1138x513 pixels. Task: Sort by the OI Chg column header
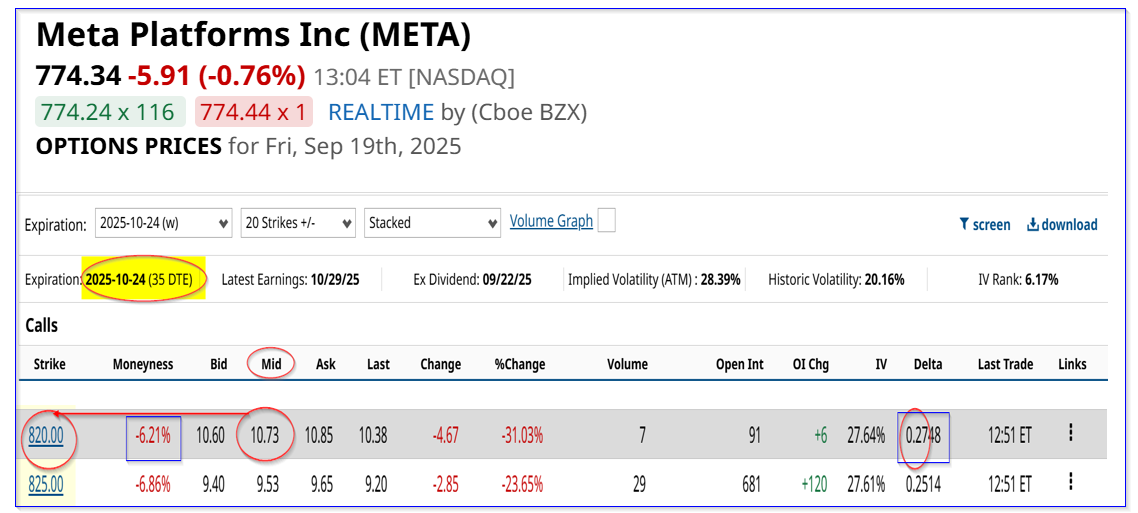tap(810, 364)
